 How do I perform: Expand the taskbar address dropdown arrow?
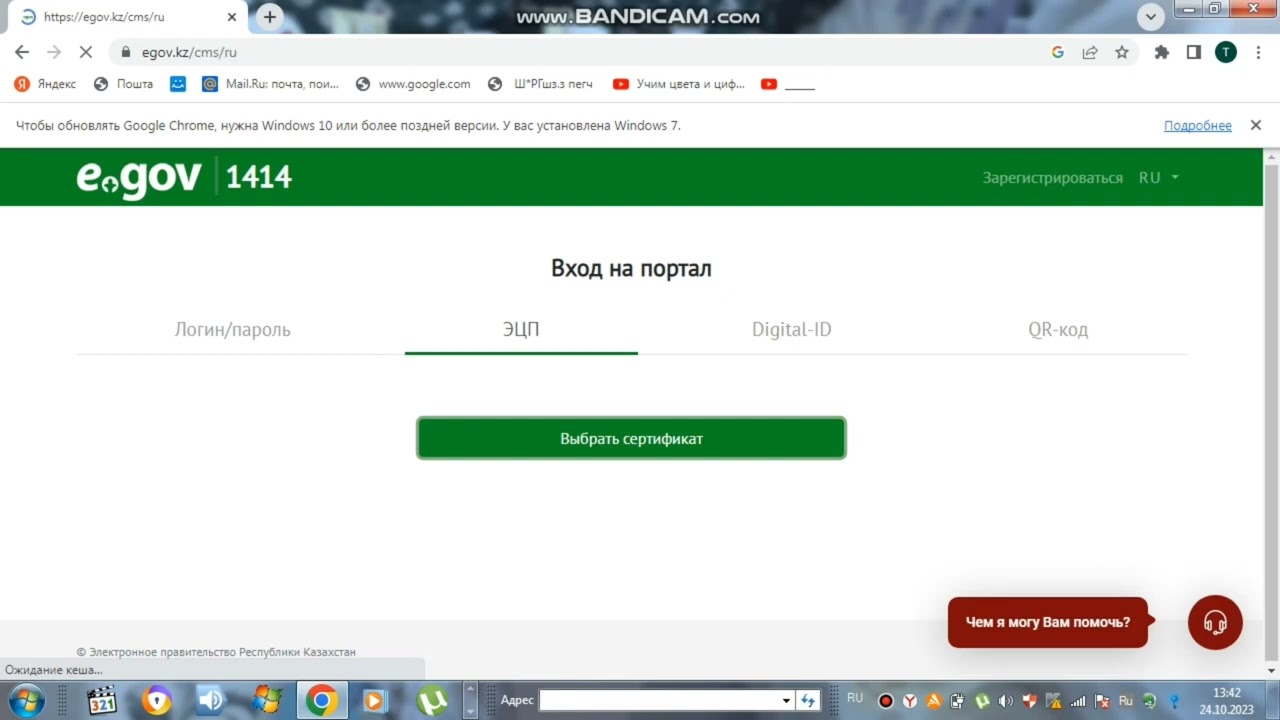[787, 700]
